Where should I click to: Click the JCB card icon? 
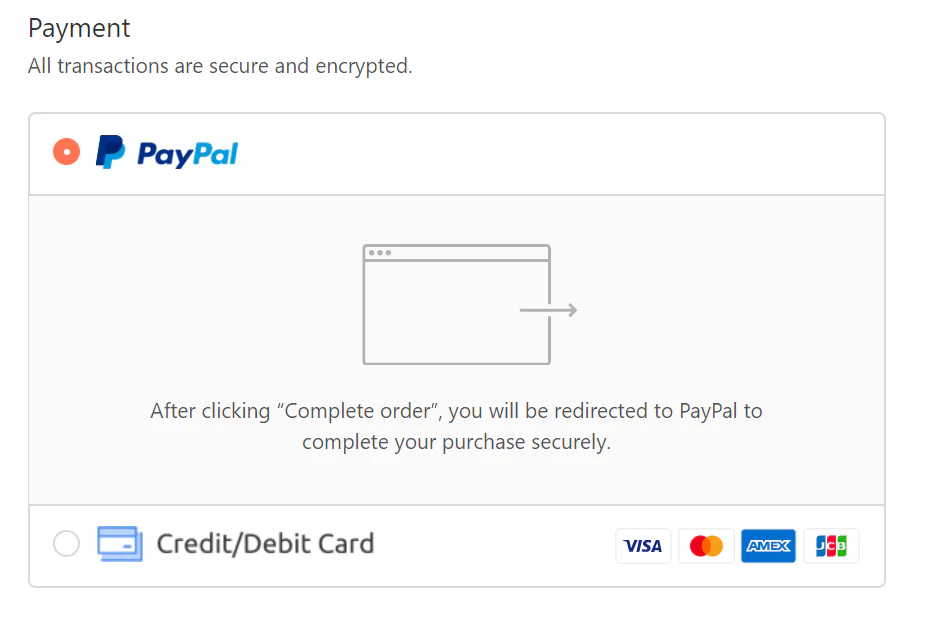[x=831, y=546]
